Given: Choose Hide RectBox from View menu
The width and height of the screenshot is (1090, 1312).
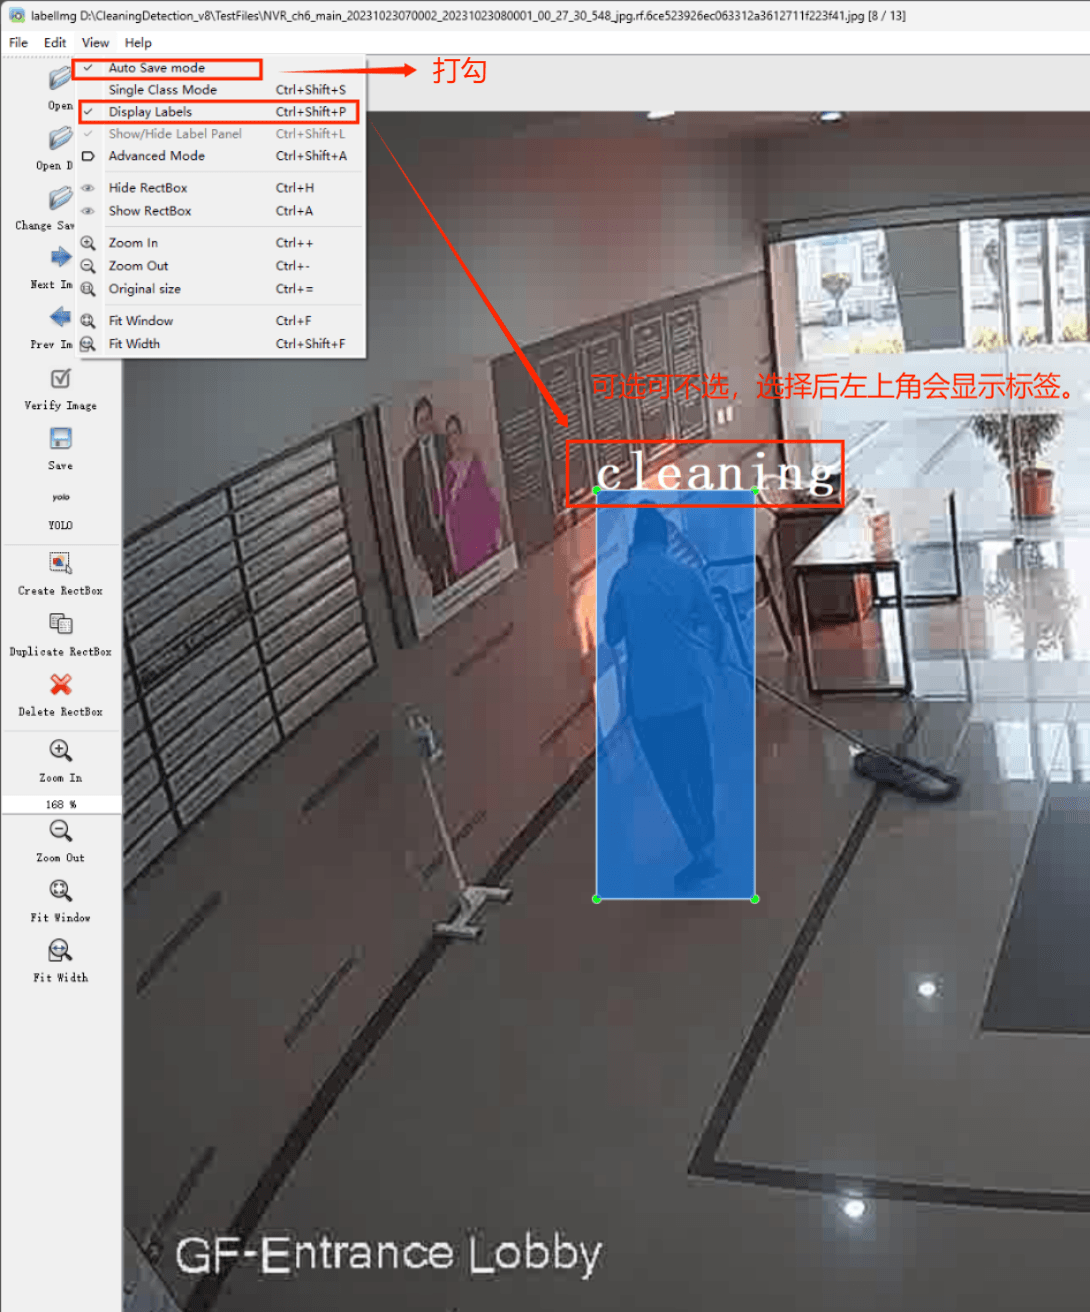Looking at the screenshot, I should 148,188.
